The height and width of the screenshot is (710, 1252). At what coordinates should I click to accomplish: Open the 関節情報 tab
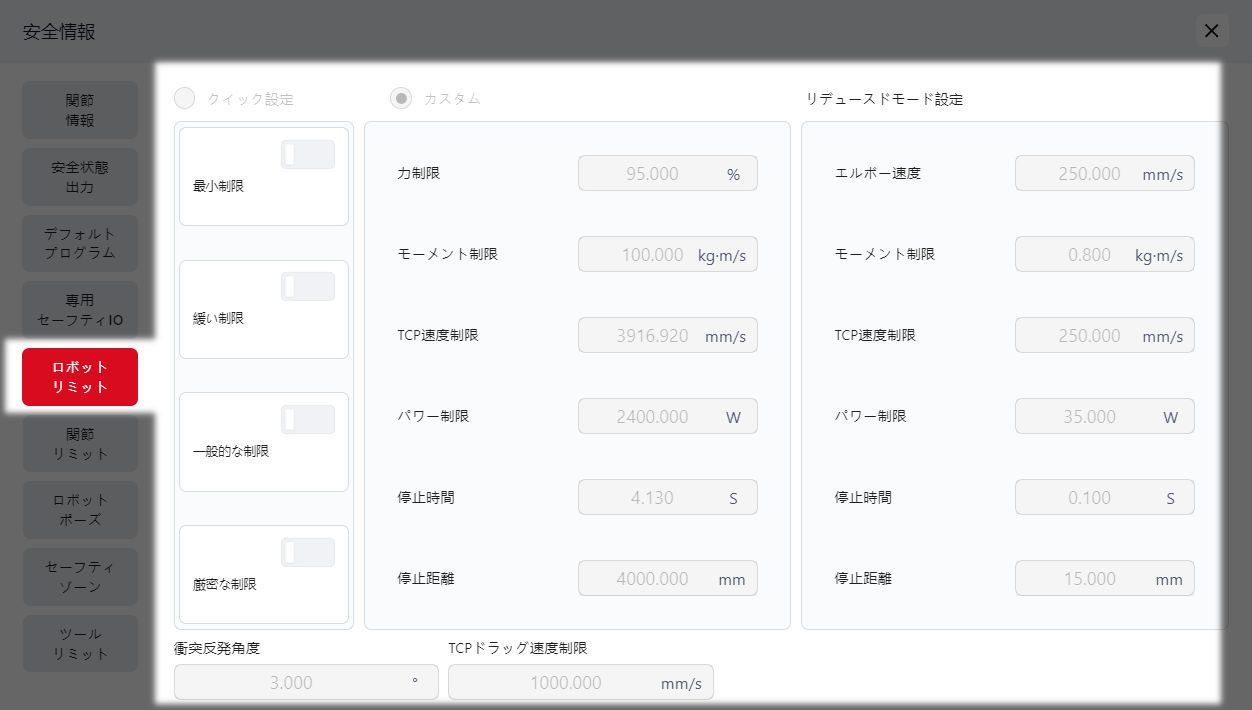(x=80, y=110)
